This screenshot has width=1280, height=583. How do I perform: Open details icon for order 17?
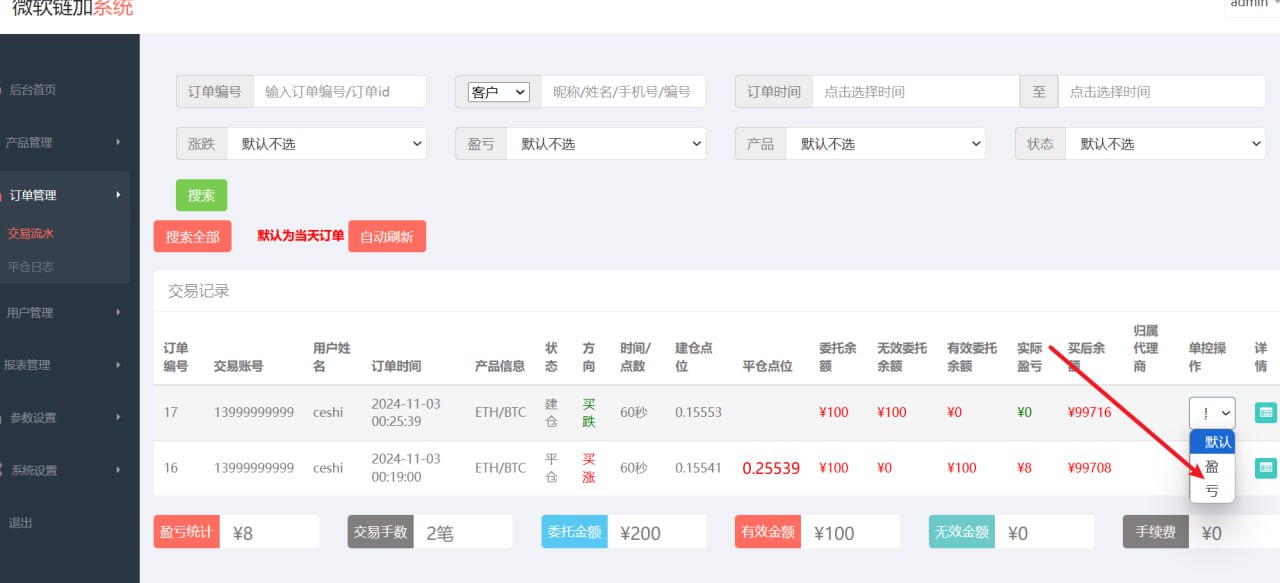tap(1265, 412)
